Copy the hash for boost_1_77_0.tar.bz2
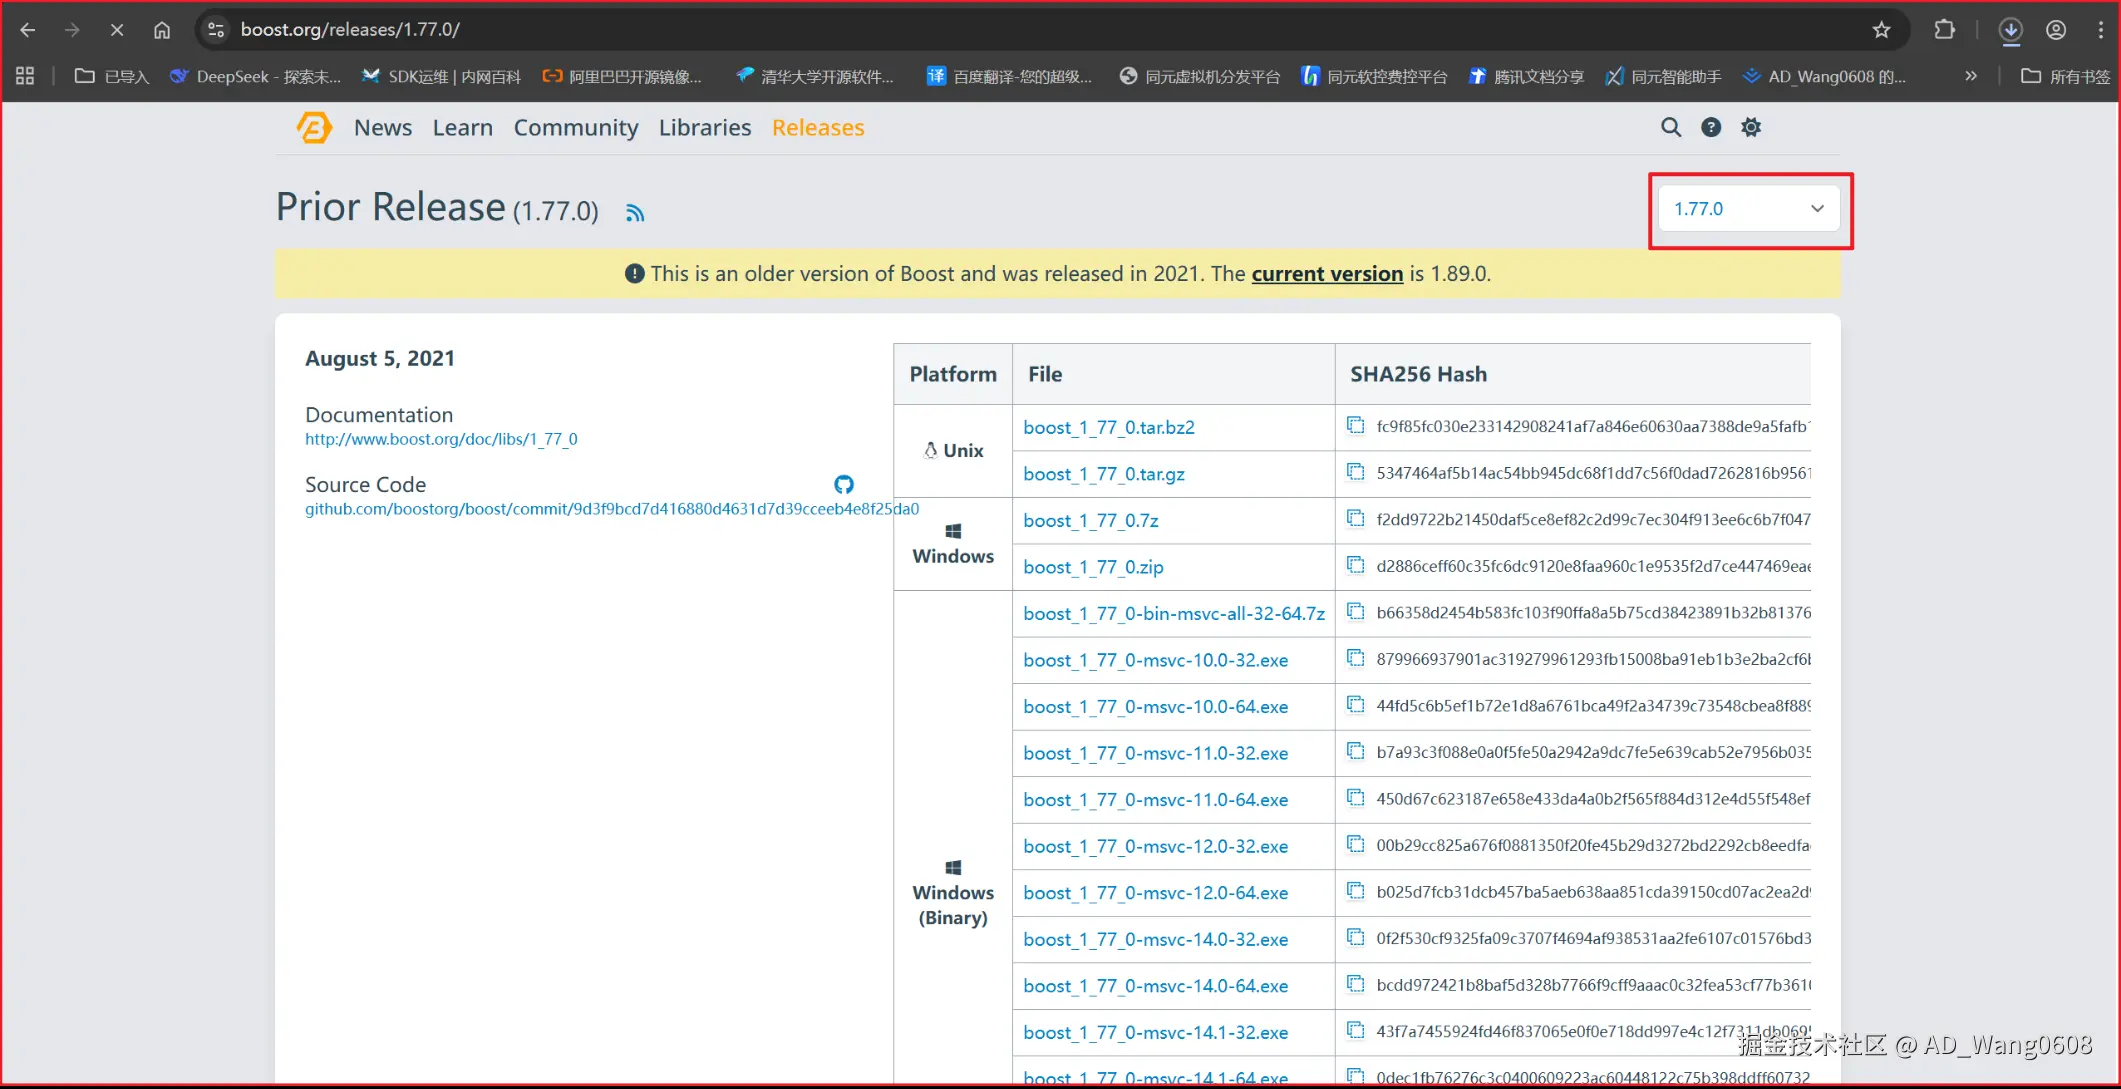Image resolution: width=2121 pixels, height=1089 pixels. point(1355,426)
